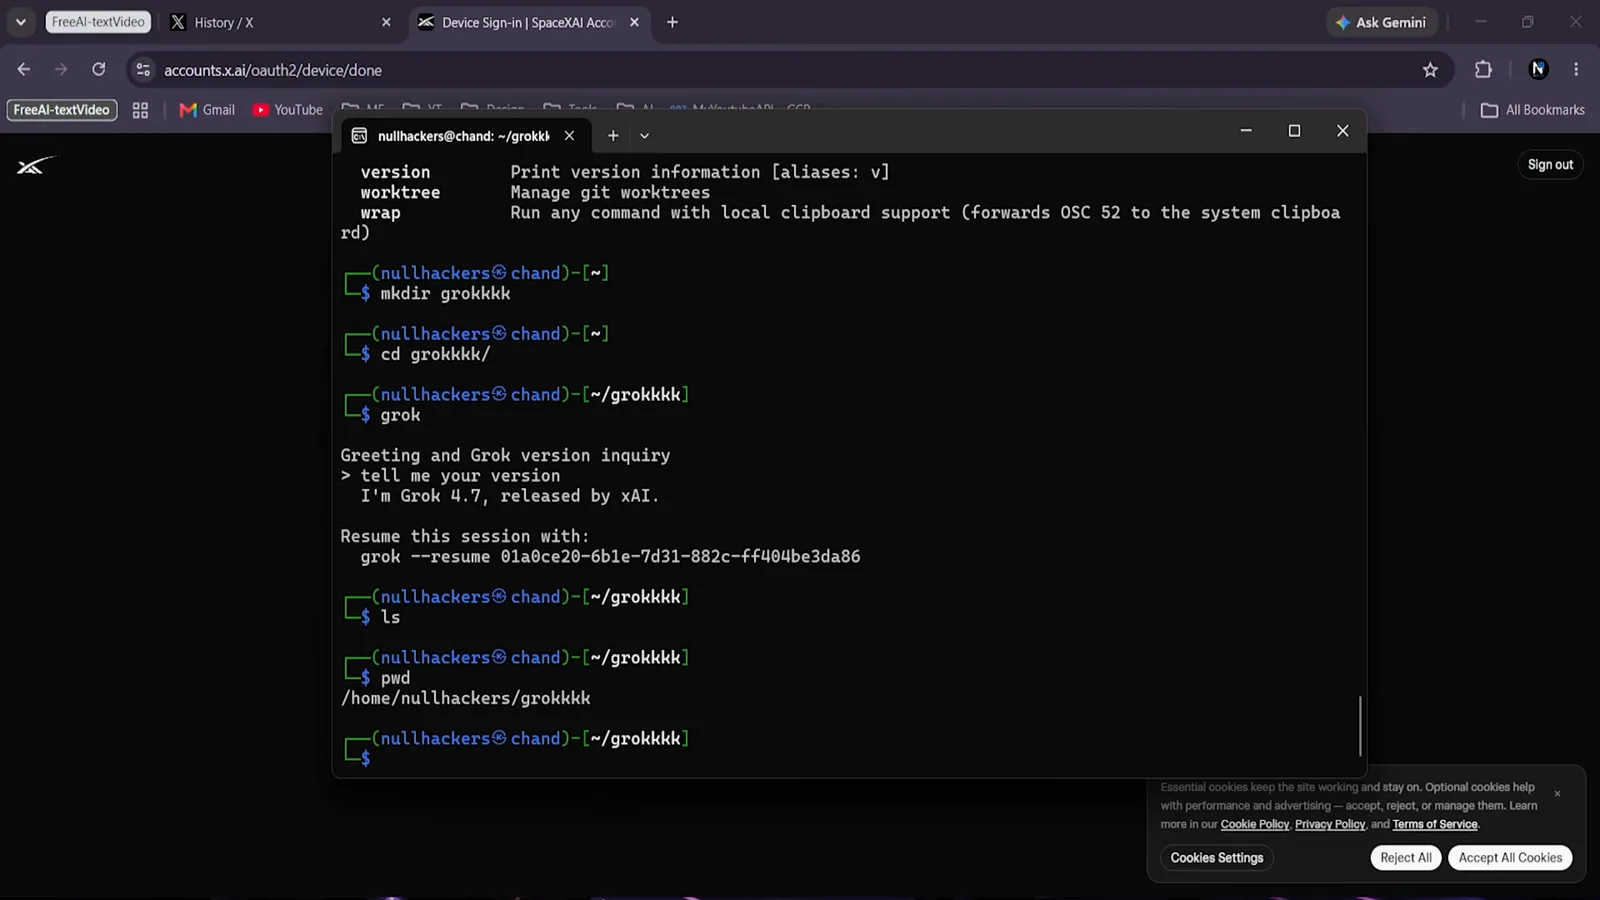Close the nullhackers@chand terminal tab
The image size is (1600, 900).
tap(569, 135)
